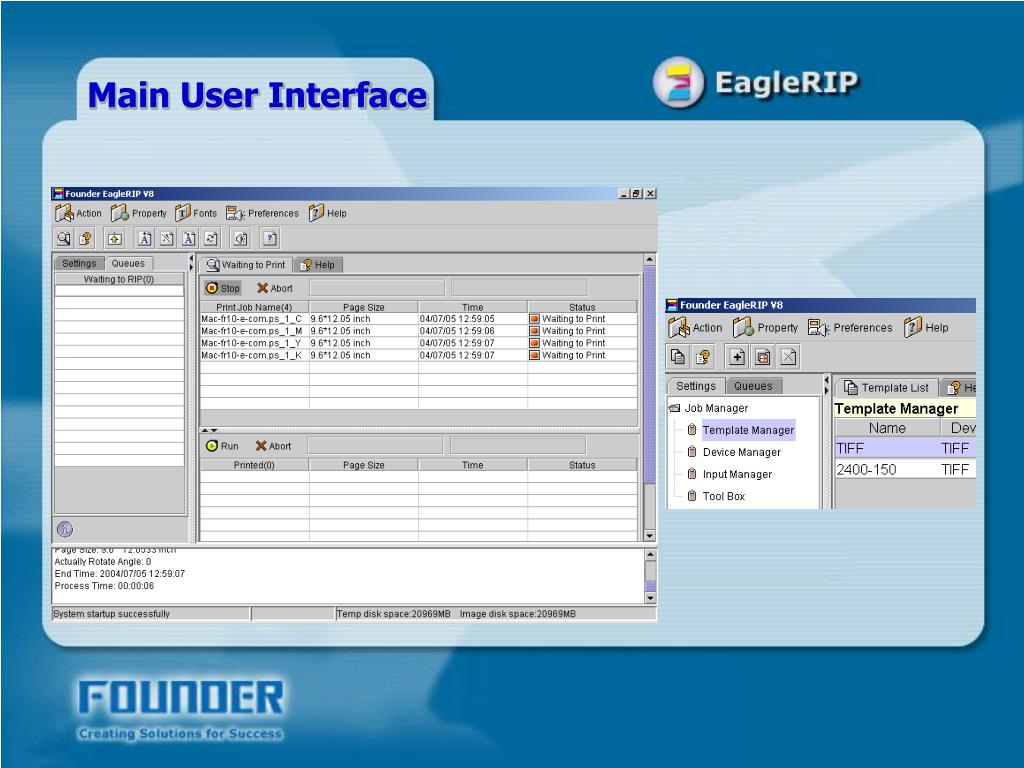
Task: Click the Temp disk space status bar entry
Action: pyautogui.click(x=393, y=614)
